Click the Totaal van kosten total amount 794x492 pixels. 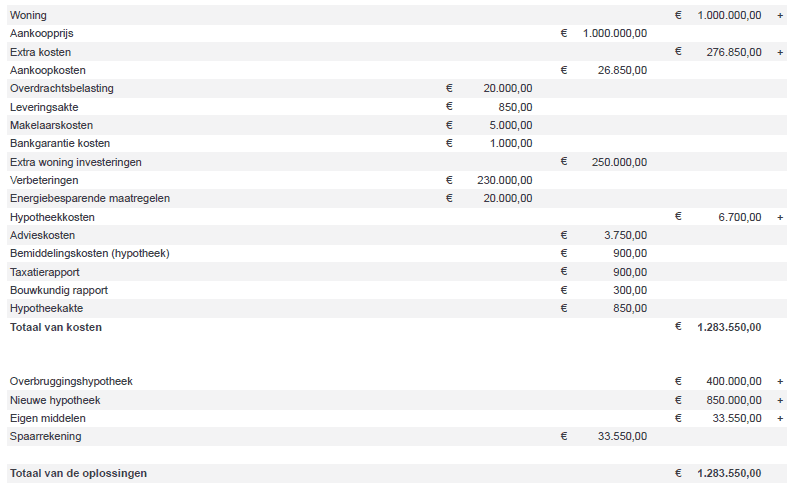coord(729,327)
